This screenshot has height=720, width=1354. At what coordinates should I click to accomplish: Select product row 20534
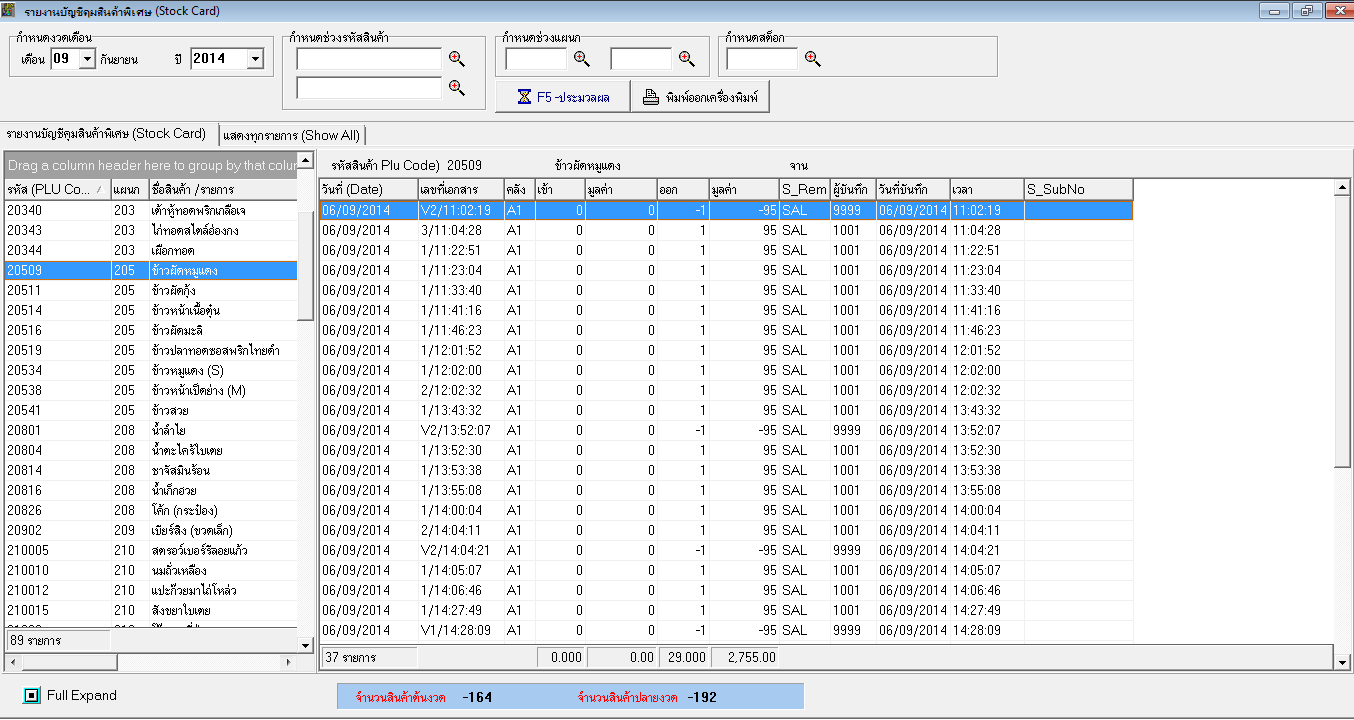click(151, 370)
